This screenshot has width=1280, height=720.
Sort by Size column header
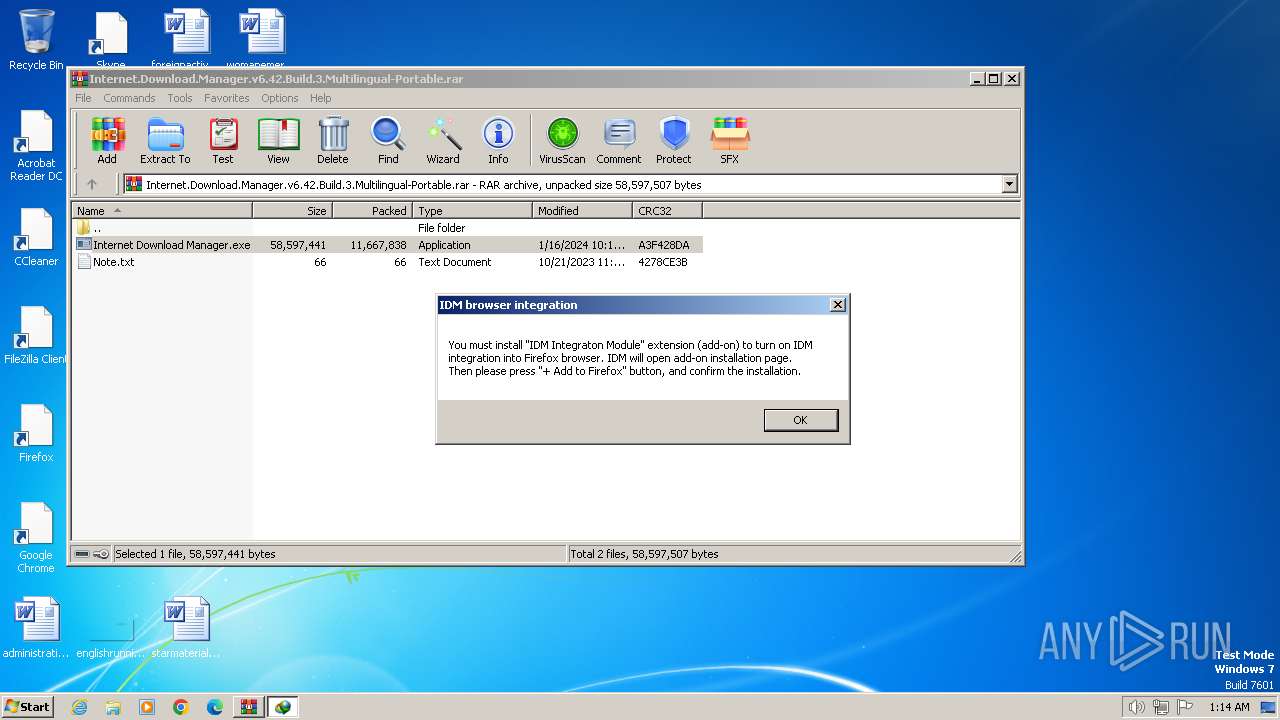point(292,211)
